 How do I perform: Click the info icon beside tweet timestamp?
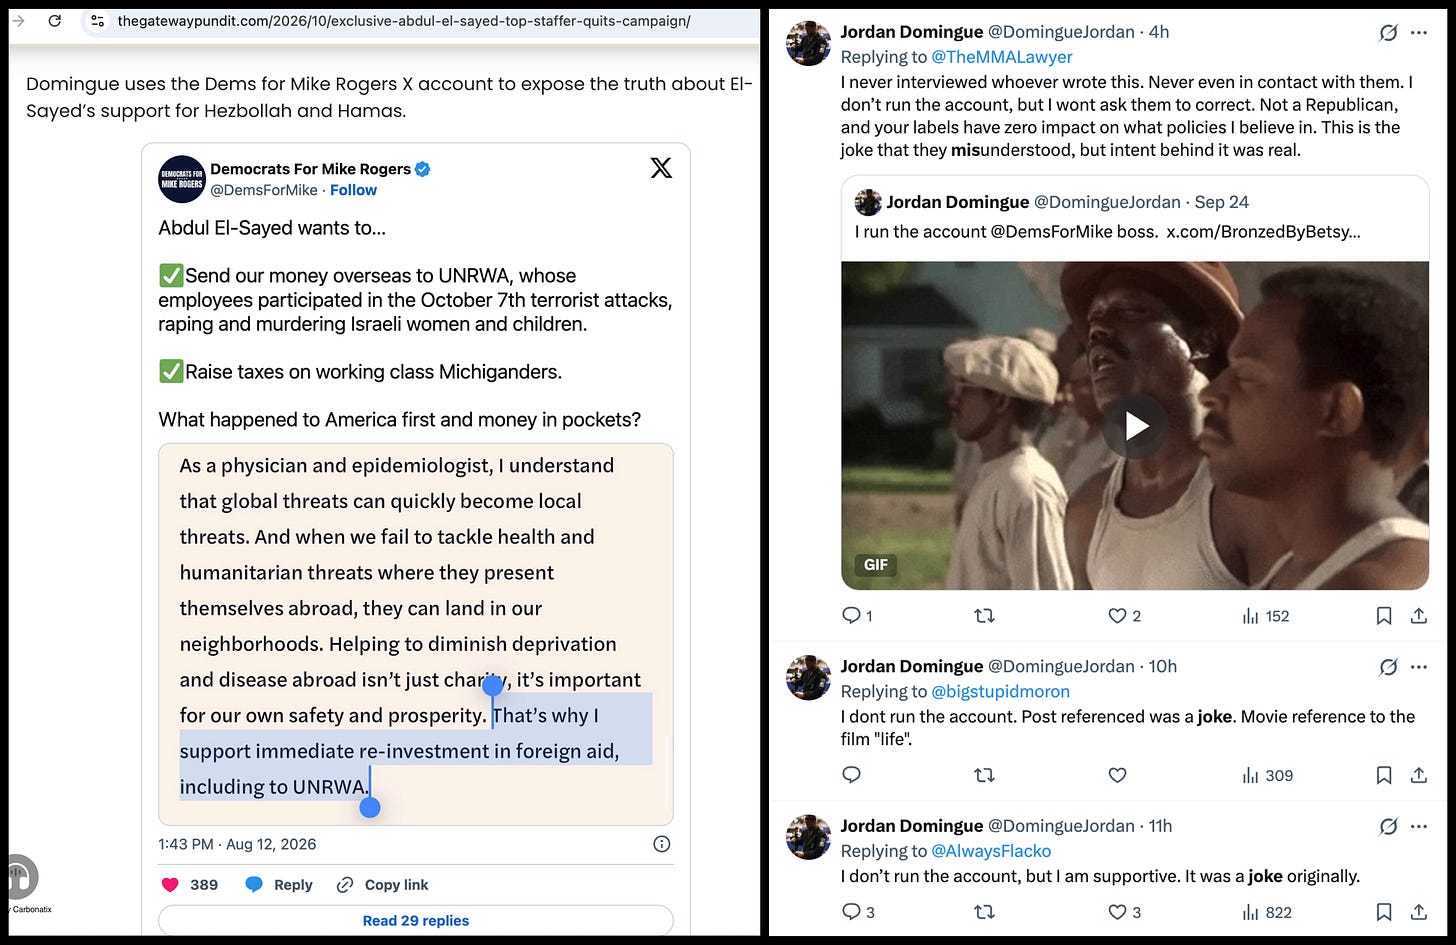click(662, 844)
